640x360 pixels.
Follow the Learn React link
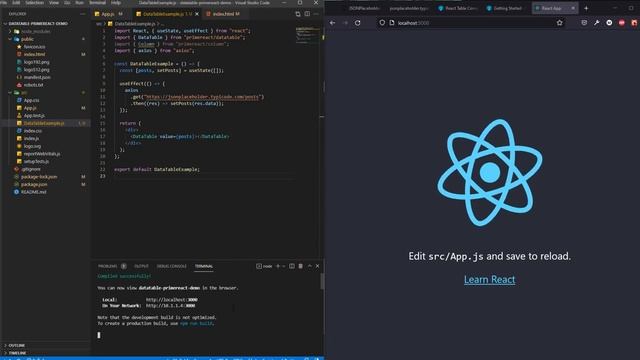[x=489, y=280]
